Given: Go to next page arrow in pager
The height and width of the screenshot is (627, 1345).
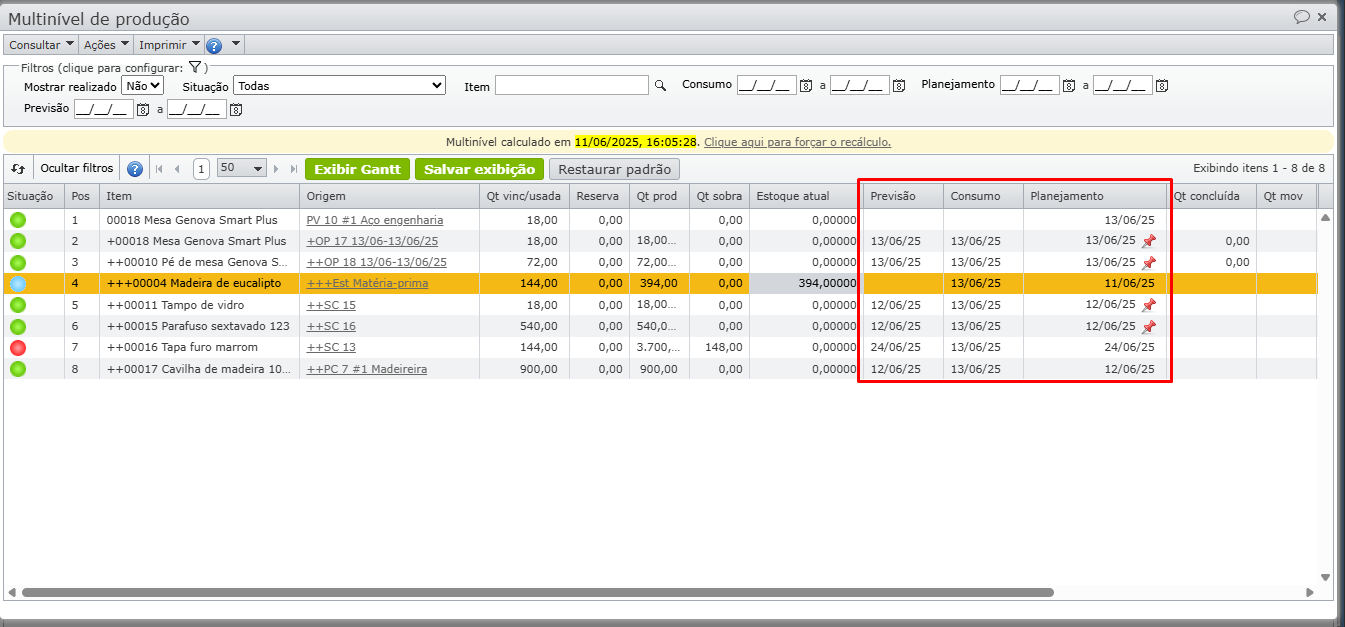Looking at the screenshot, I should click(x=277, y=169).
